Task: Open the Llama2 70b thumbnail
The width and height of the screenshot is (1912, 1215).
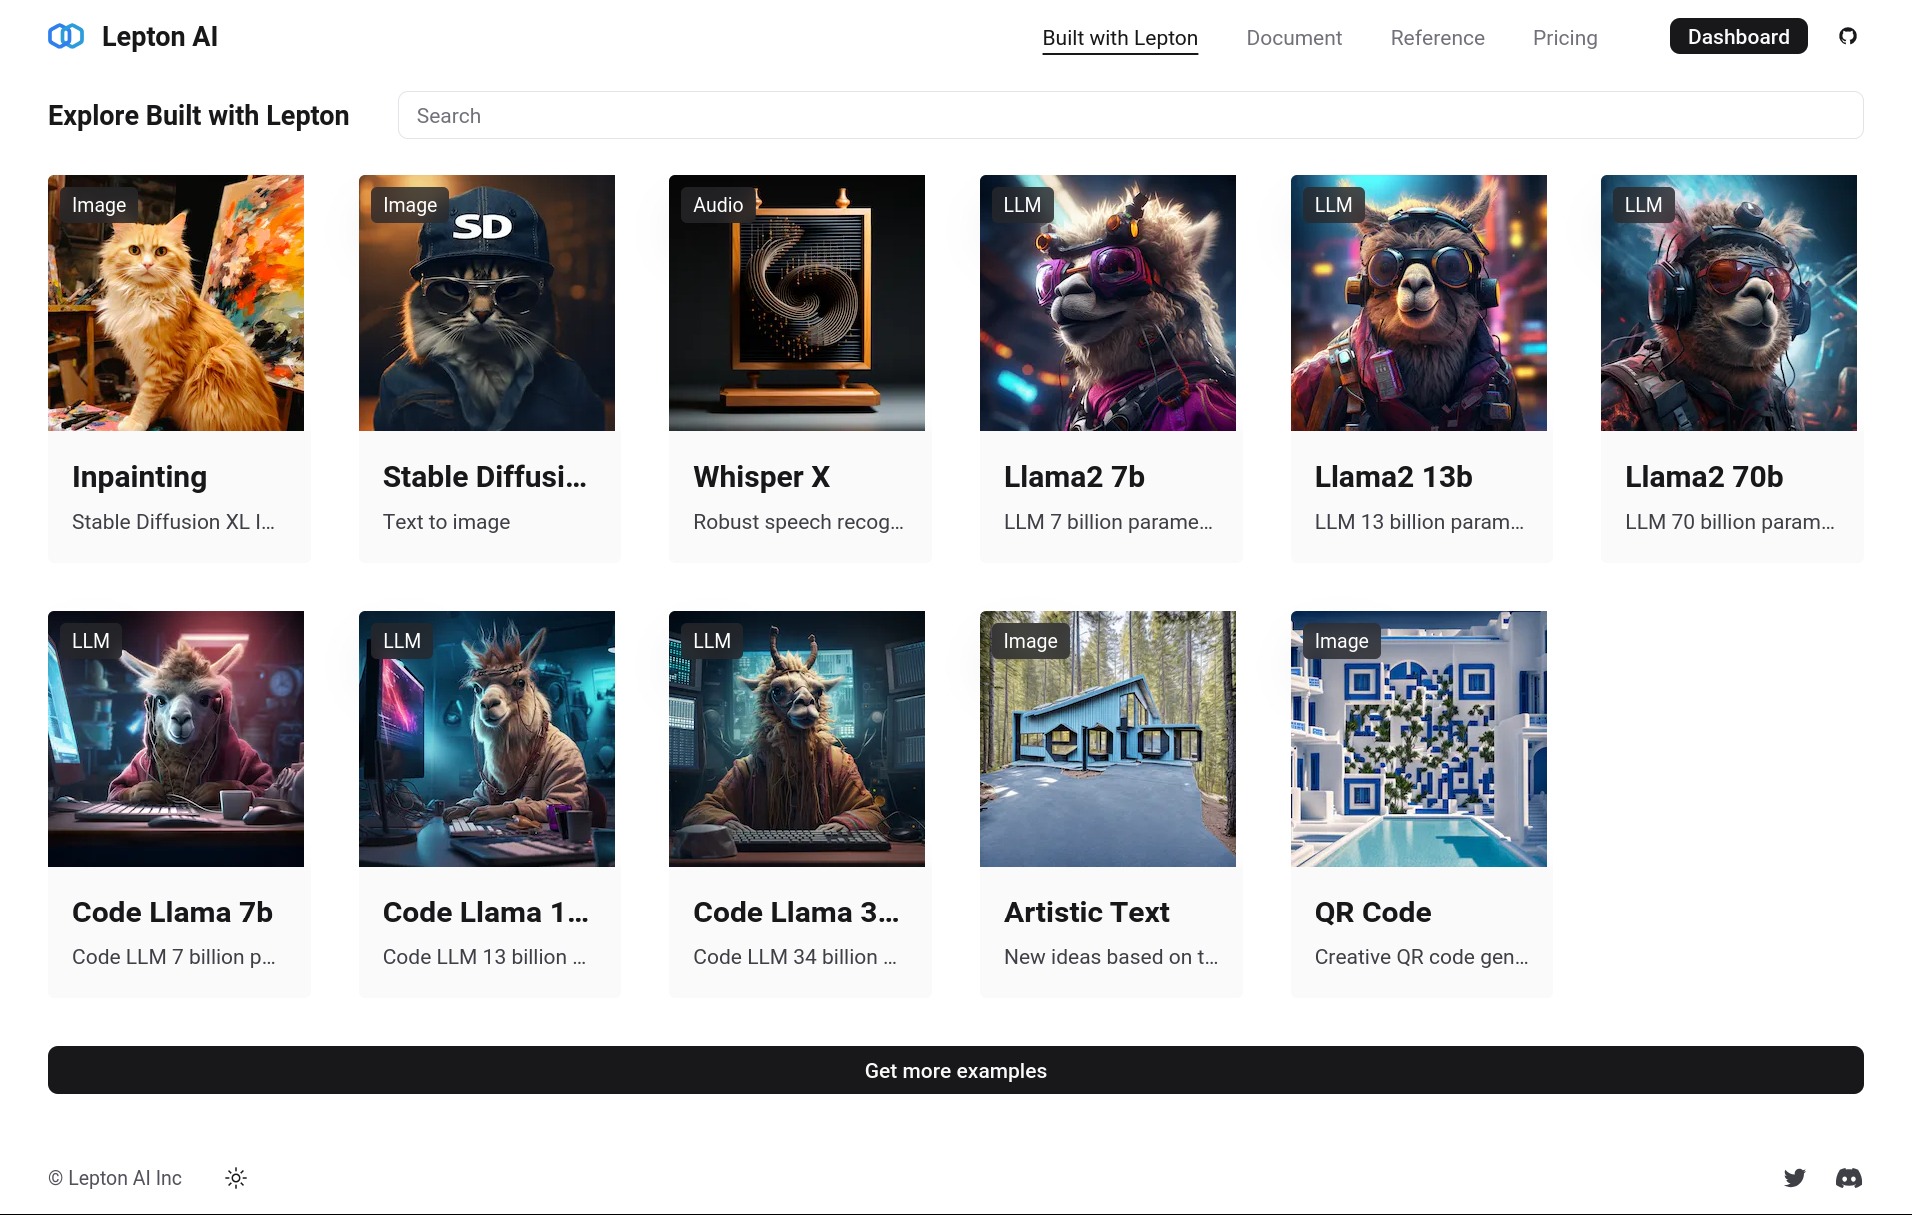Action: 1729,303
